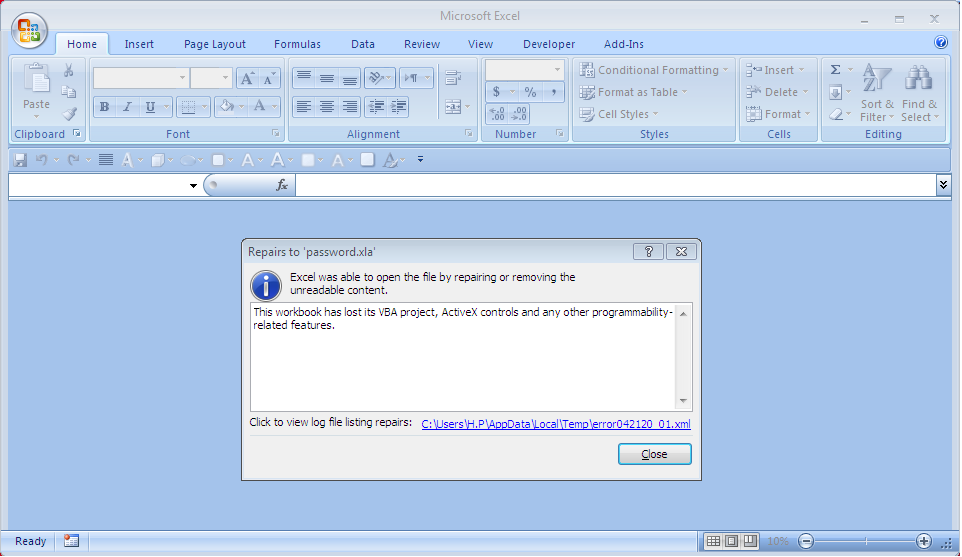Click the Grow Font icon
Image resolution: width=962 pixels, height=557 pixels.
click(x=247, y=78)
